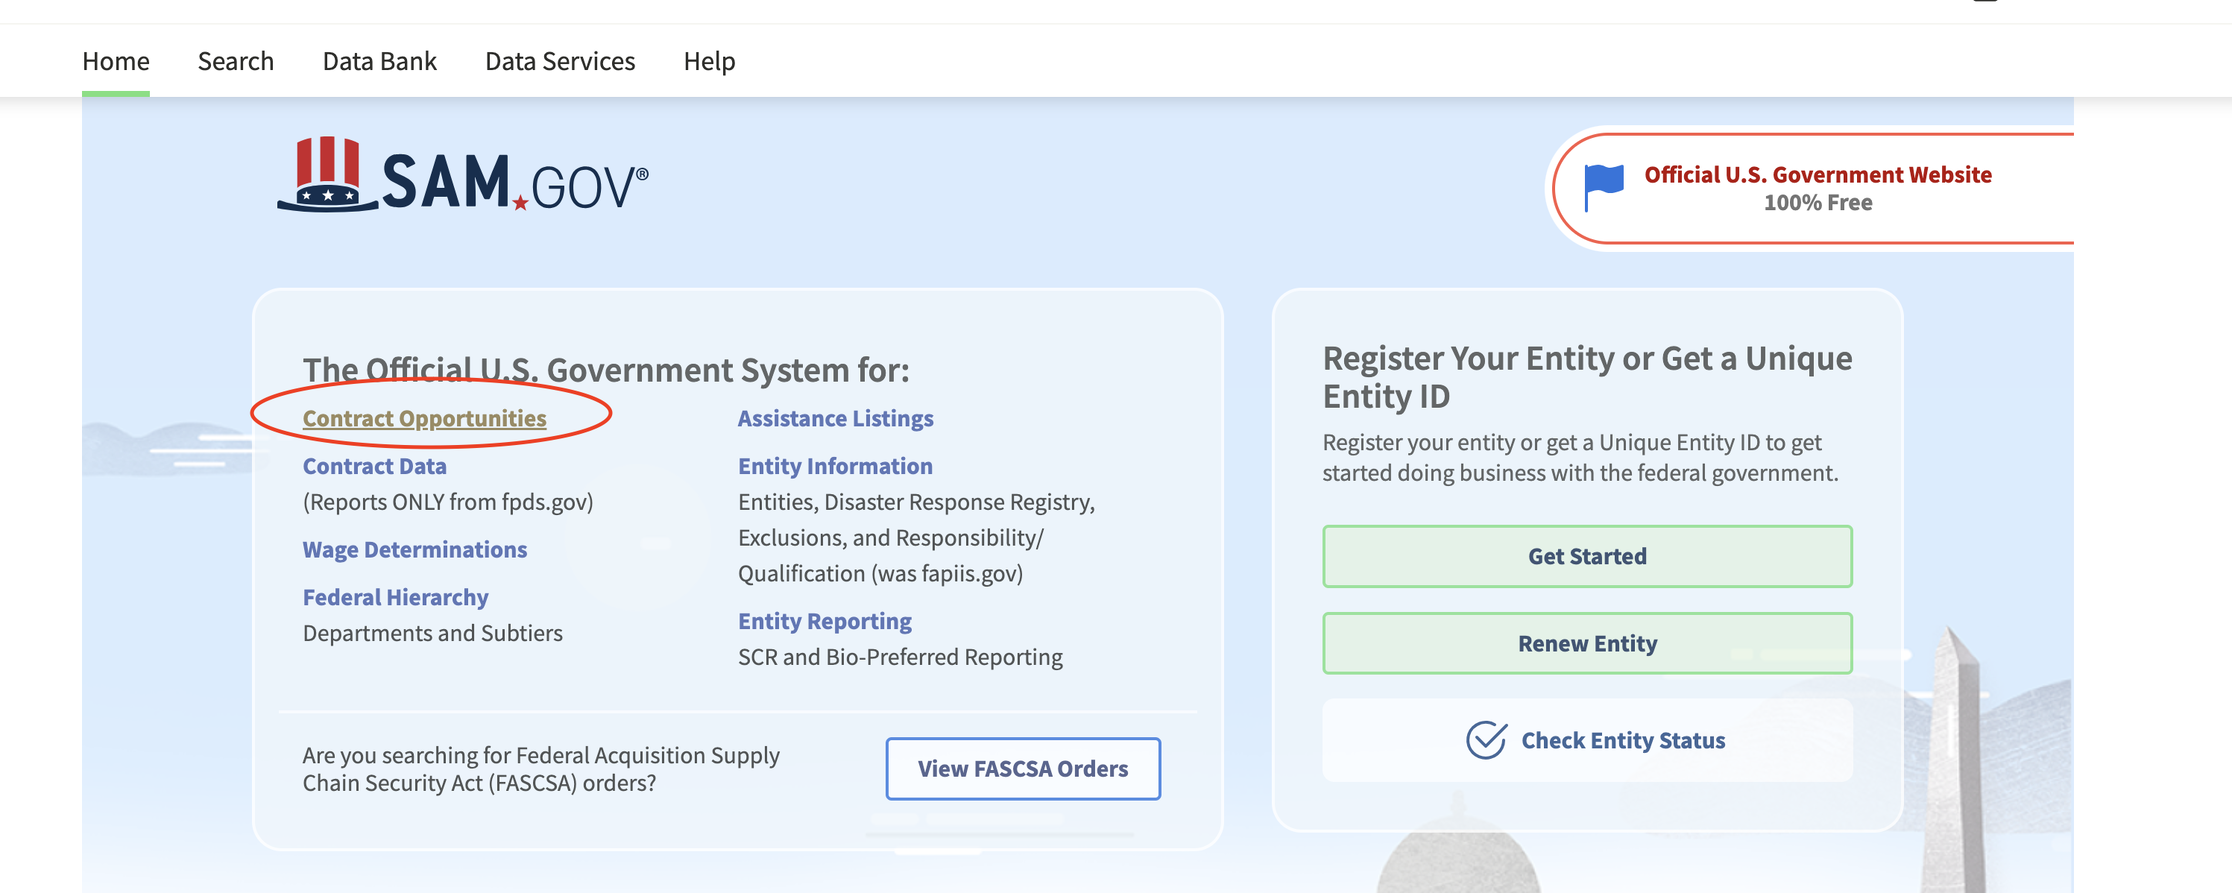This screenshot has height=893, width=2232.
Task: Click the Get Started button
Action: (x=1587, y=556)
